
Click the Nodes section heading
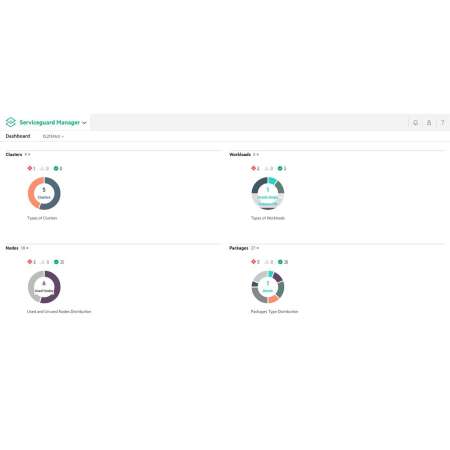pyautogui.click(x=12, y=248)
